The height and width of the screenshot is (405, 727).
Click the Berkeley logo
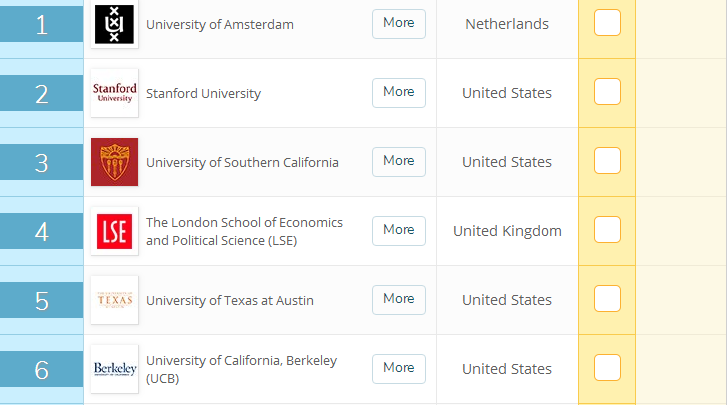point(114,369)
